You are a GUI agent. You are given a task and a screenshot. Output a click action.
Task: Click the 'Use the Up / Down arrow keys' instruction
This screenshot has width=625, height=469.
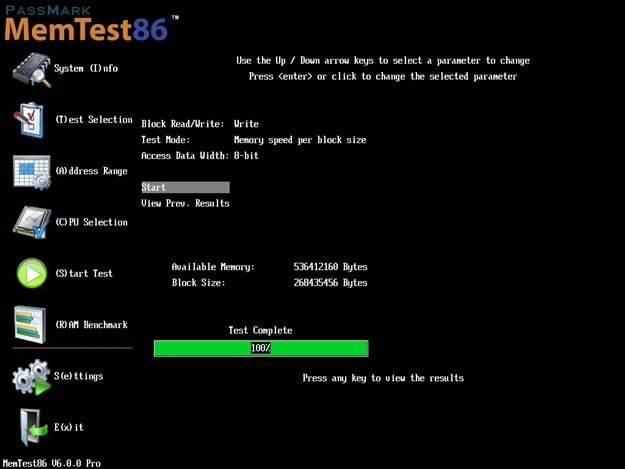383,61
